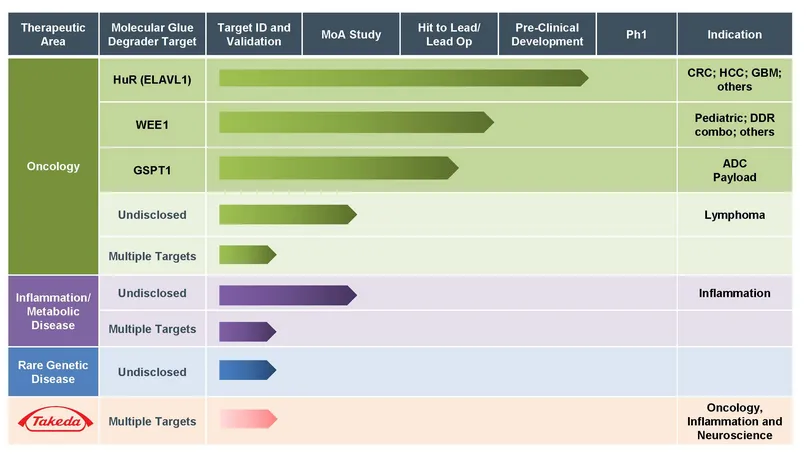Screen dimensions: 808x463
Task: Click the ADC Payload indication text
Action: coord(734,170)
